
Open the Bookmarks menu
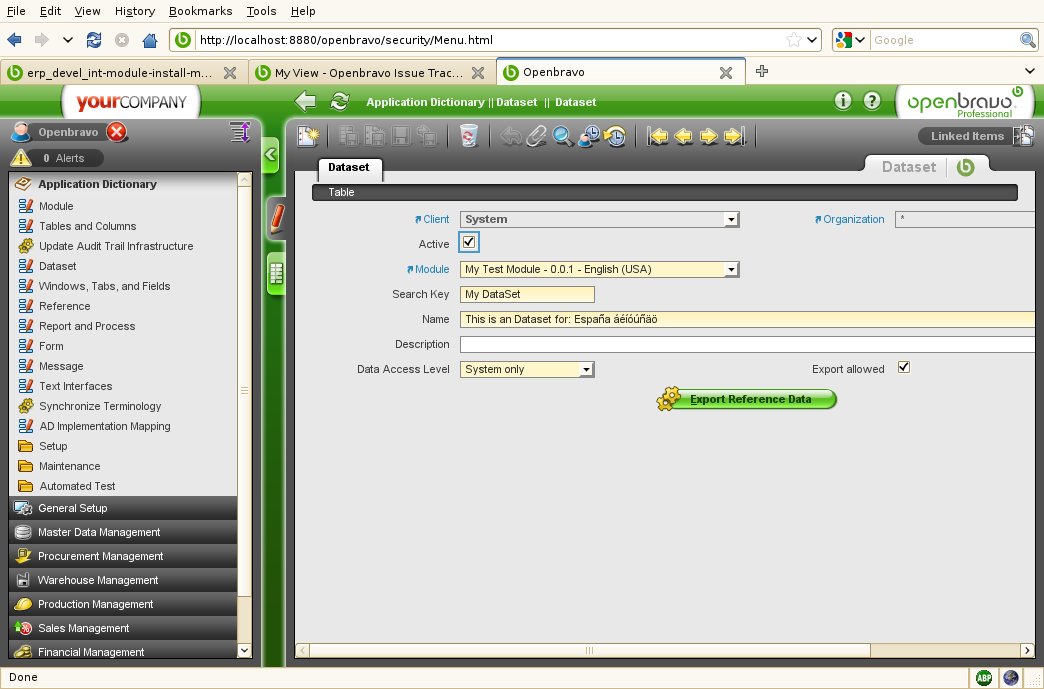click(x=200, y=11)
